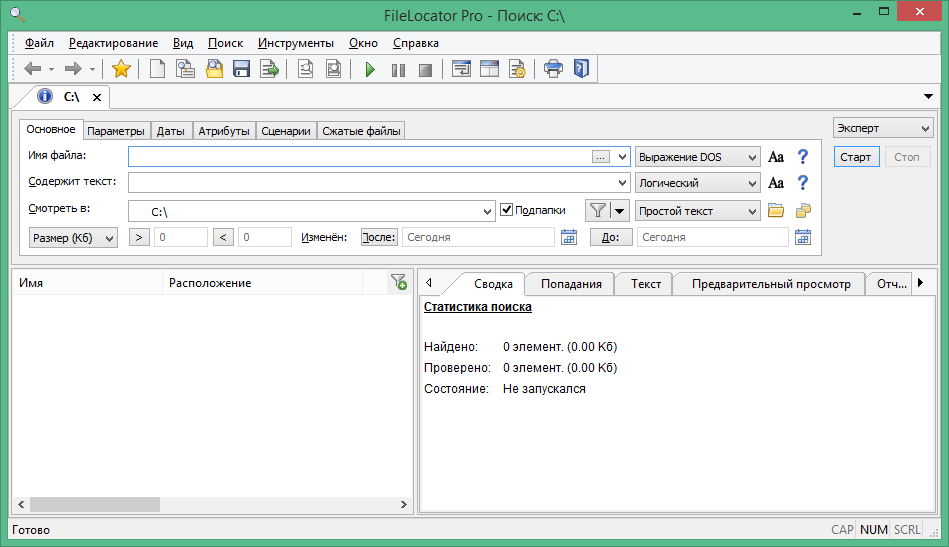Toggle the После: date button

point(379,237)
